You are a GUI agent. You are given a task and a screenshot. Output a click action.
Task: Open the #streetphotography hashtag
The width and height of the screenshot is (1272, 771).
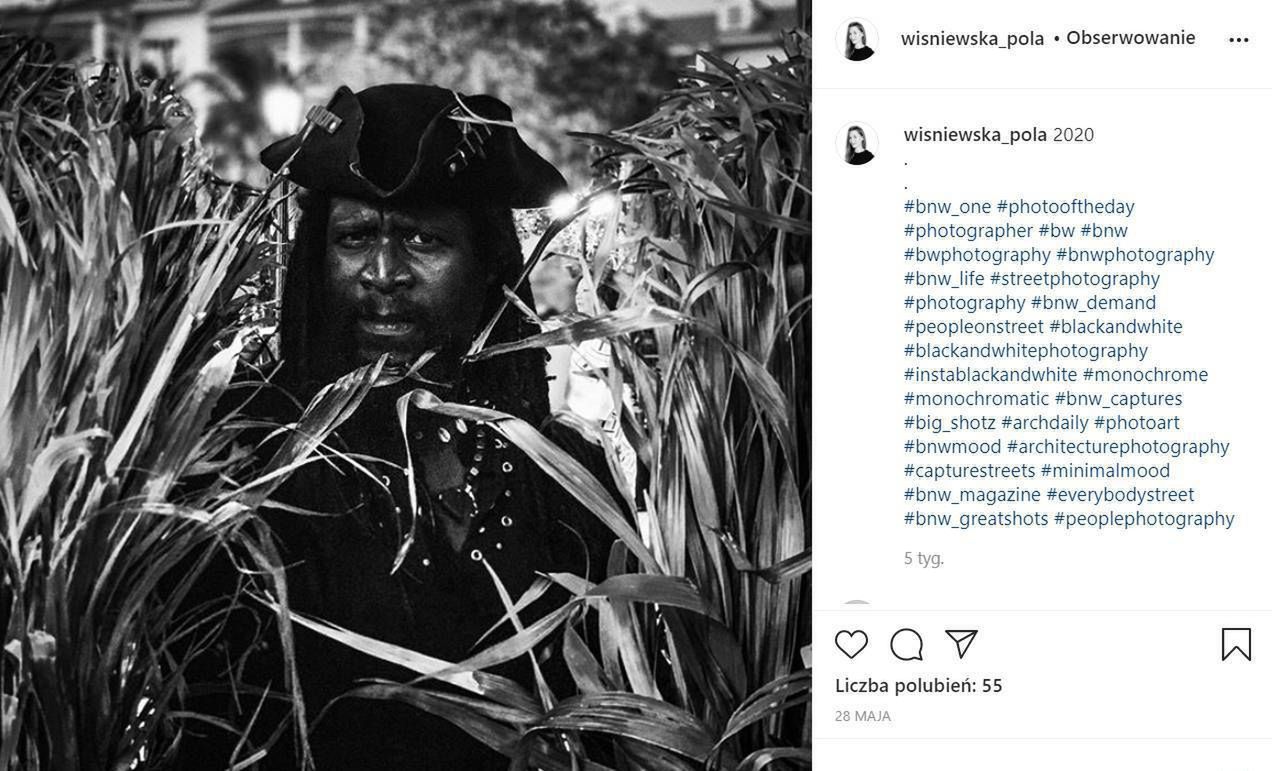(x=1075, y=279)
